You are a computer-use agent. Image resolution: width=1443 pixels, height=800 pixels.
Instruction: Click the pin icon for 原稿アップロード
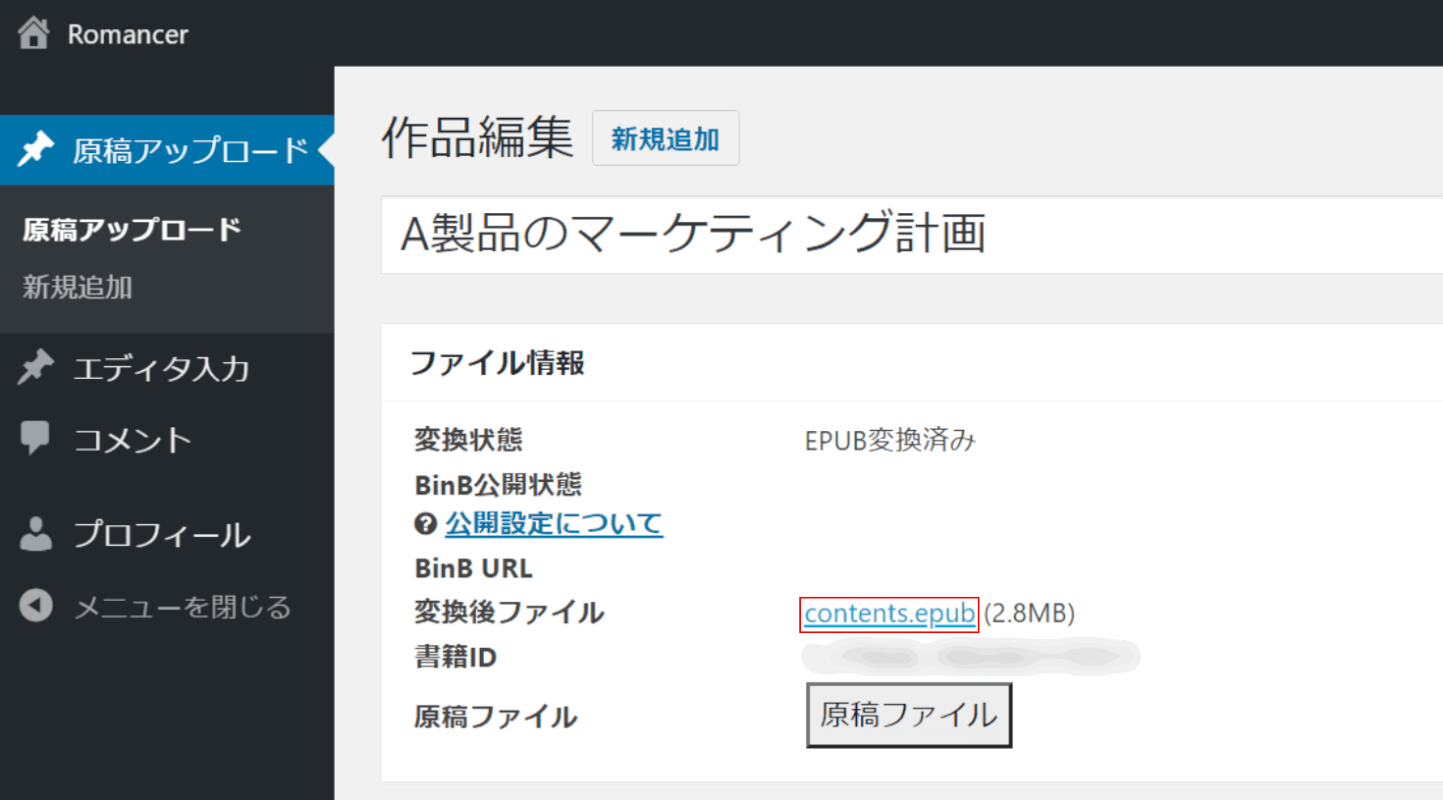click(x=36, y=151)
